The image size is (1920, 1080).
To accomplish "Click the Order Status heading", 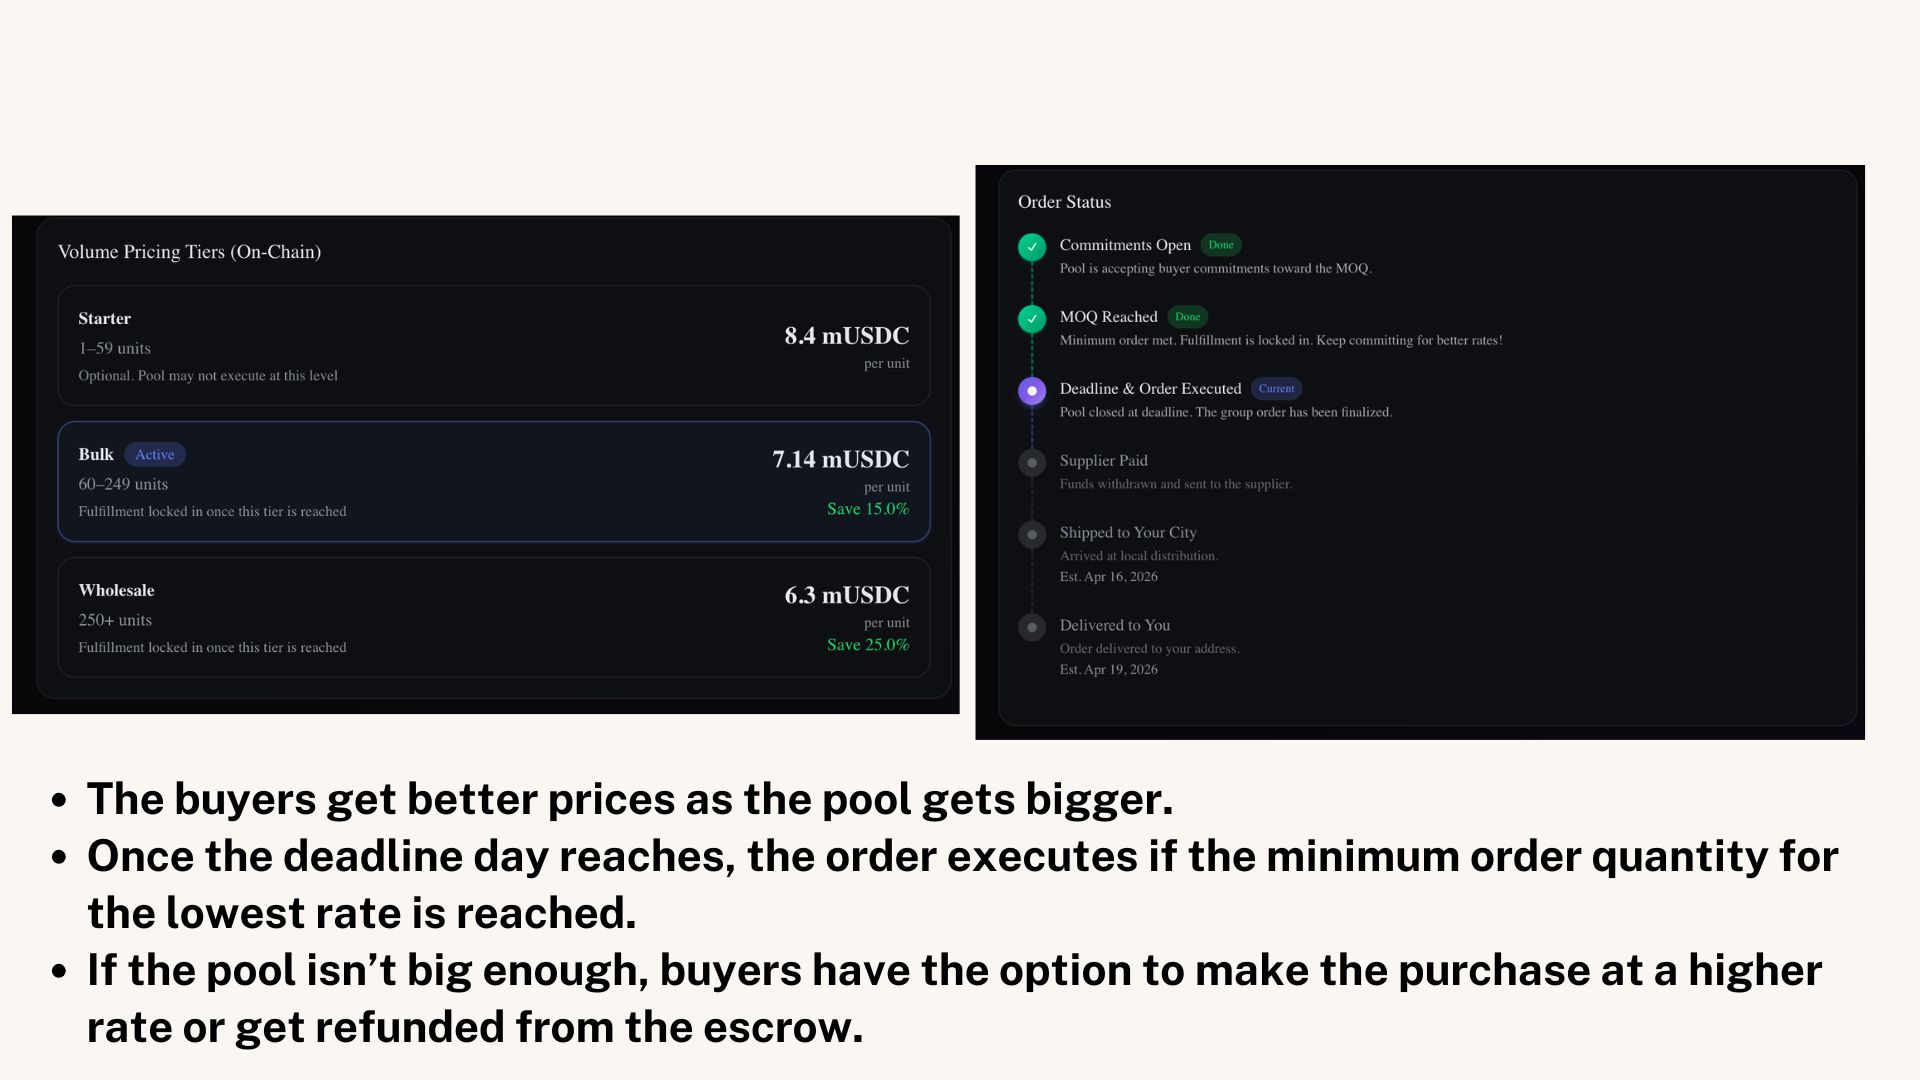I will point(1064,202).
